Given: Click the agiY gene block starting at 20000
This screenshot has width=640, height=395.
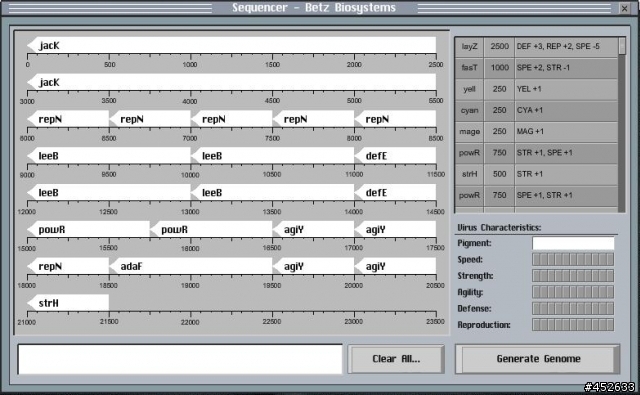Looking at the screenshot, I should point(395,266).
